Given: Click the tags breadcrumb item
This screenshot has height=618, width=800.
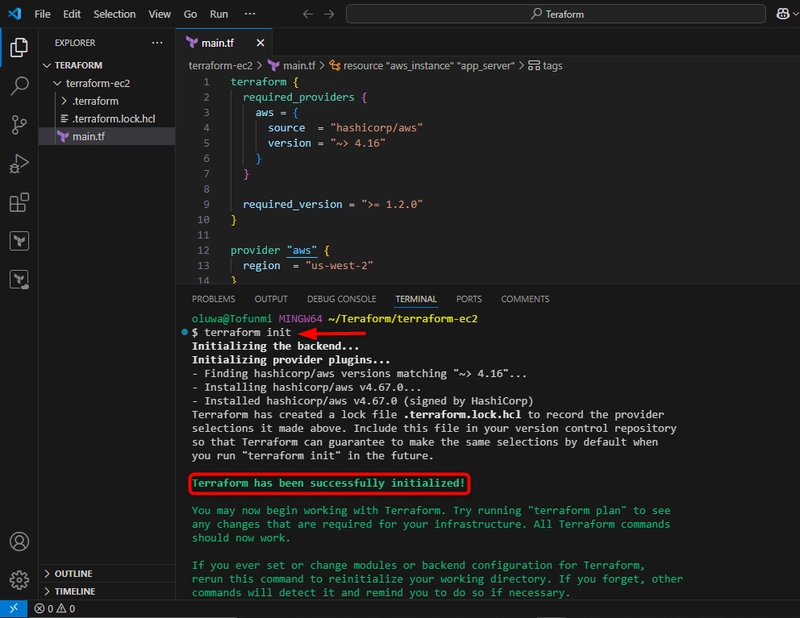Looking at the screenshot, I should pyautogui.click(x=545, y=66).
